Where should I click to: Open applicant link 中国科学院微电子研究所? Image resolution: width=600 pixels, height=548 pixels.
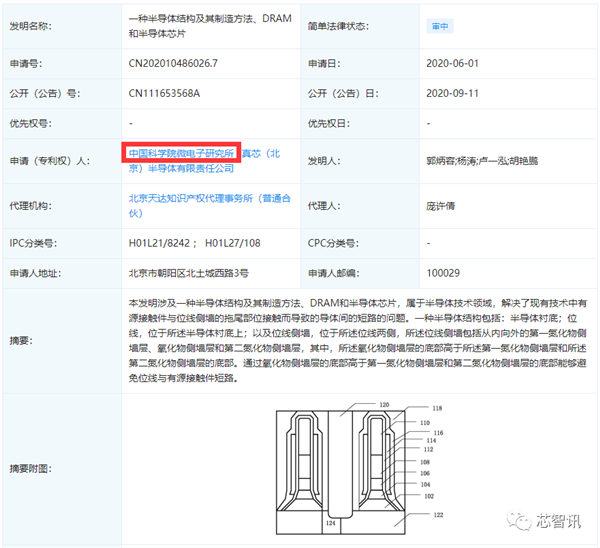tap(181, 153)
